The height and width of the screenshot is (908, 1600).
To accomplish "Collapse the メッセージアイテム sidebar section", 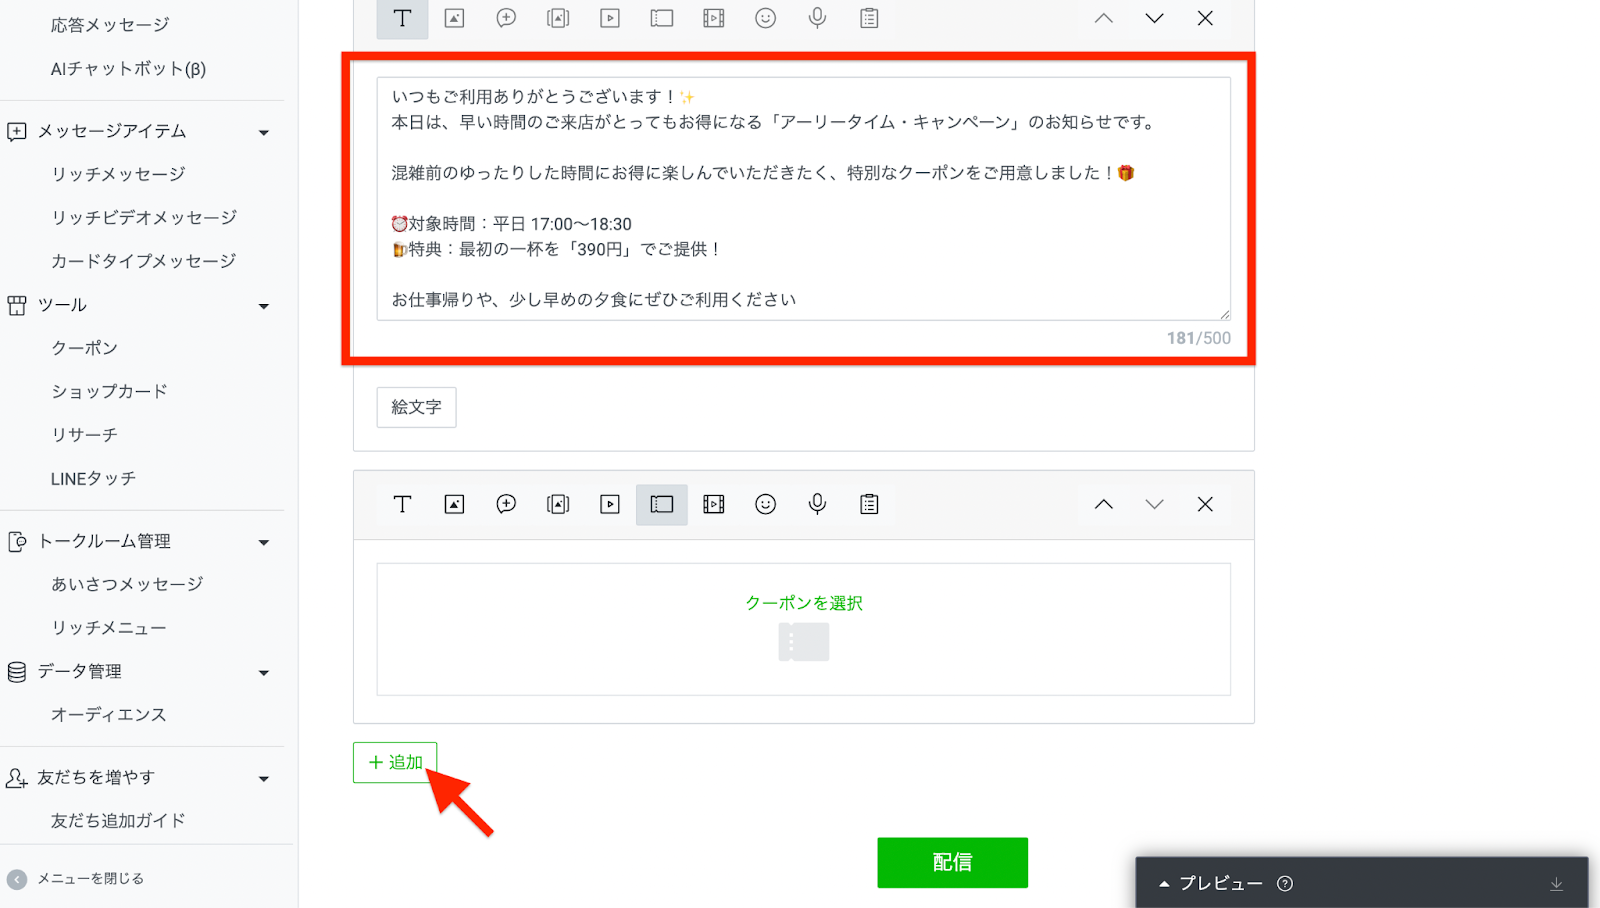I will 264,132.
